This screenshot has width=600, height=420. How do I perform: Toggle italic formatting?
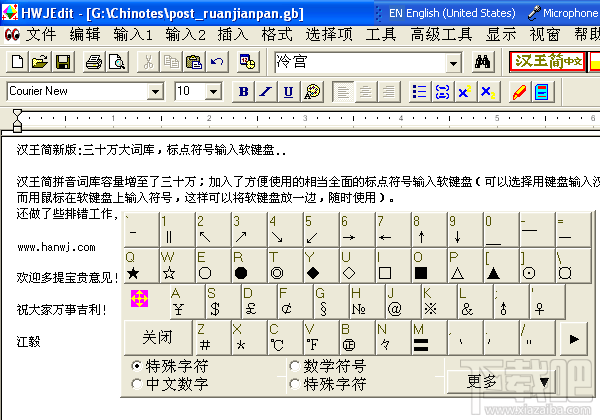click(266, 92)
